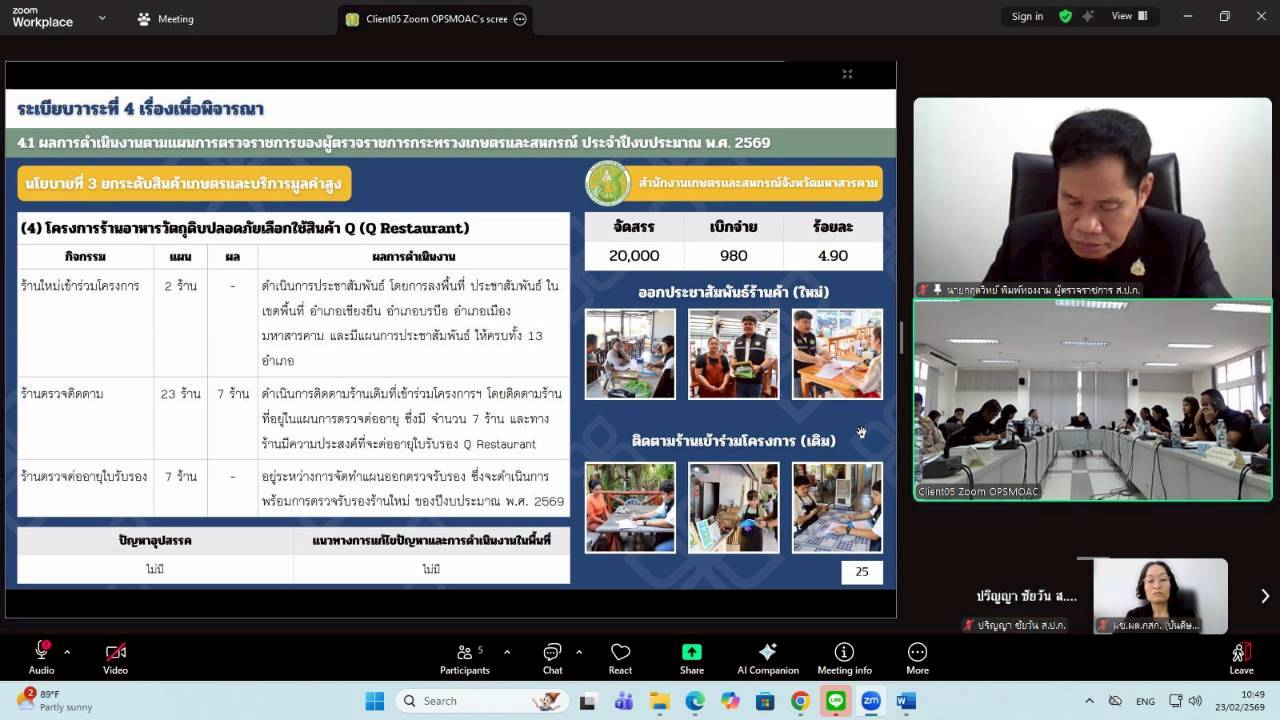Open the Chat panel icon
Image resolution: width=1280 pixels, height=720 pixels.
(x=552, y=655)
